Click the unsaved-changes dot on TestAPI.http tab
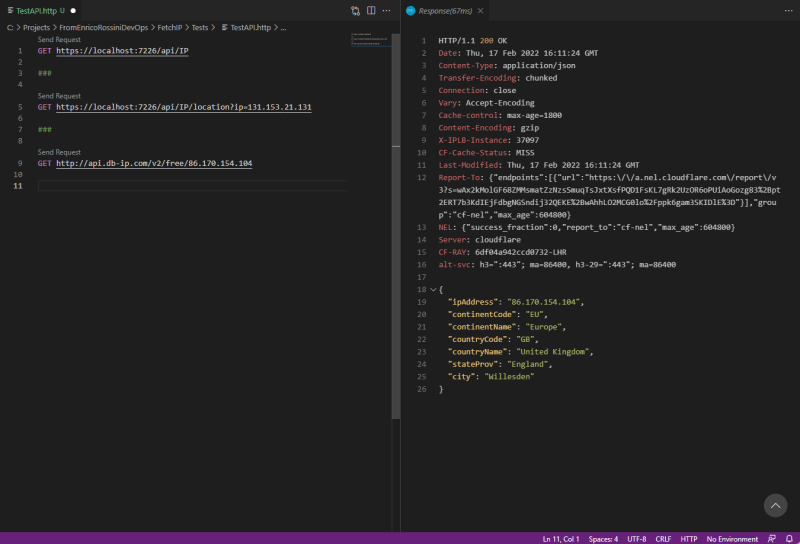The image size is (800, 544). pos(73,11)
